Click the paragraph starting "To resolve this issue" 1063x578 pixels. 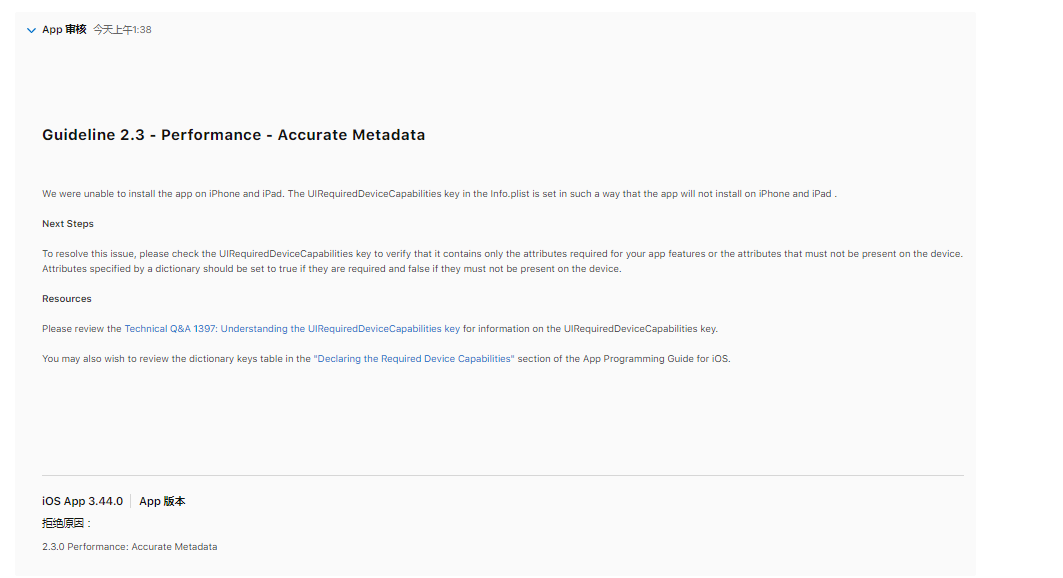pyautogui.click(x=502, y=262)
